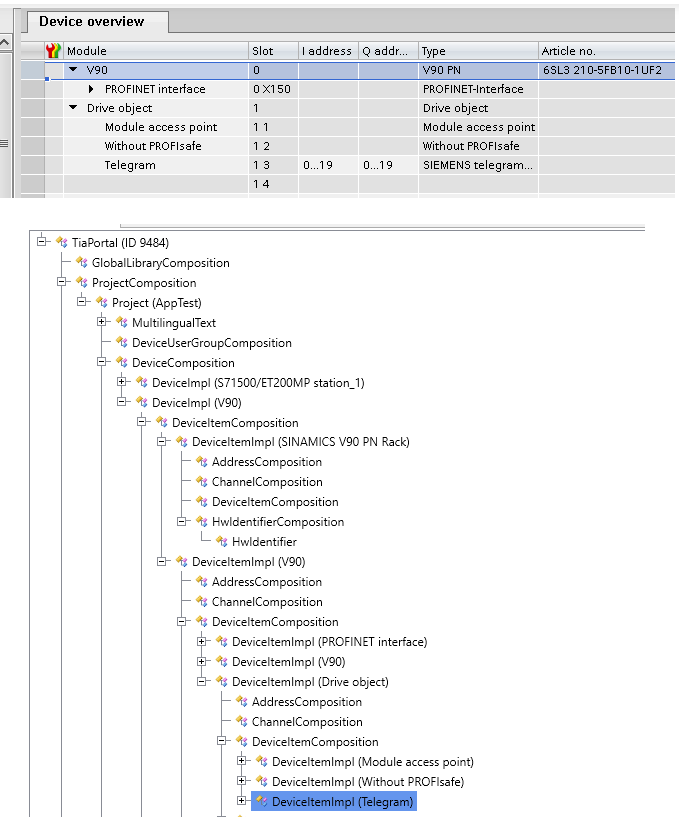Select the Module access point table row
679x825 pixels.
(x=348, y=127)
